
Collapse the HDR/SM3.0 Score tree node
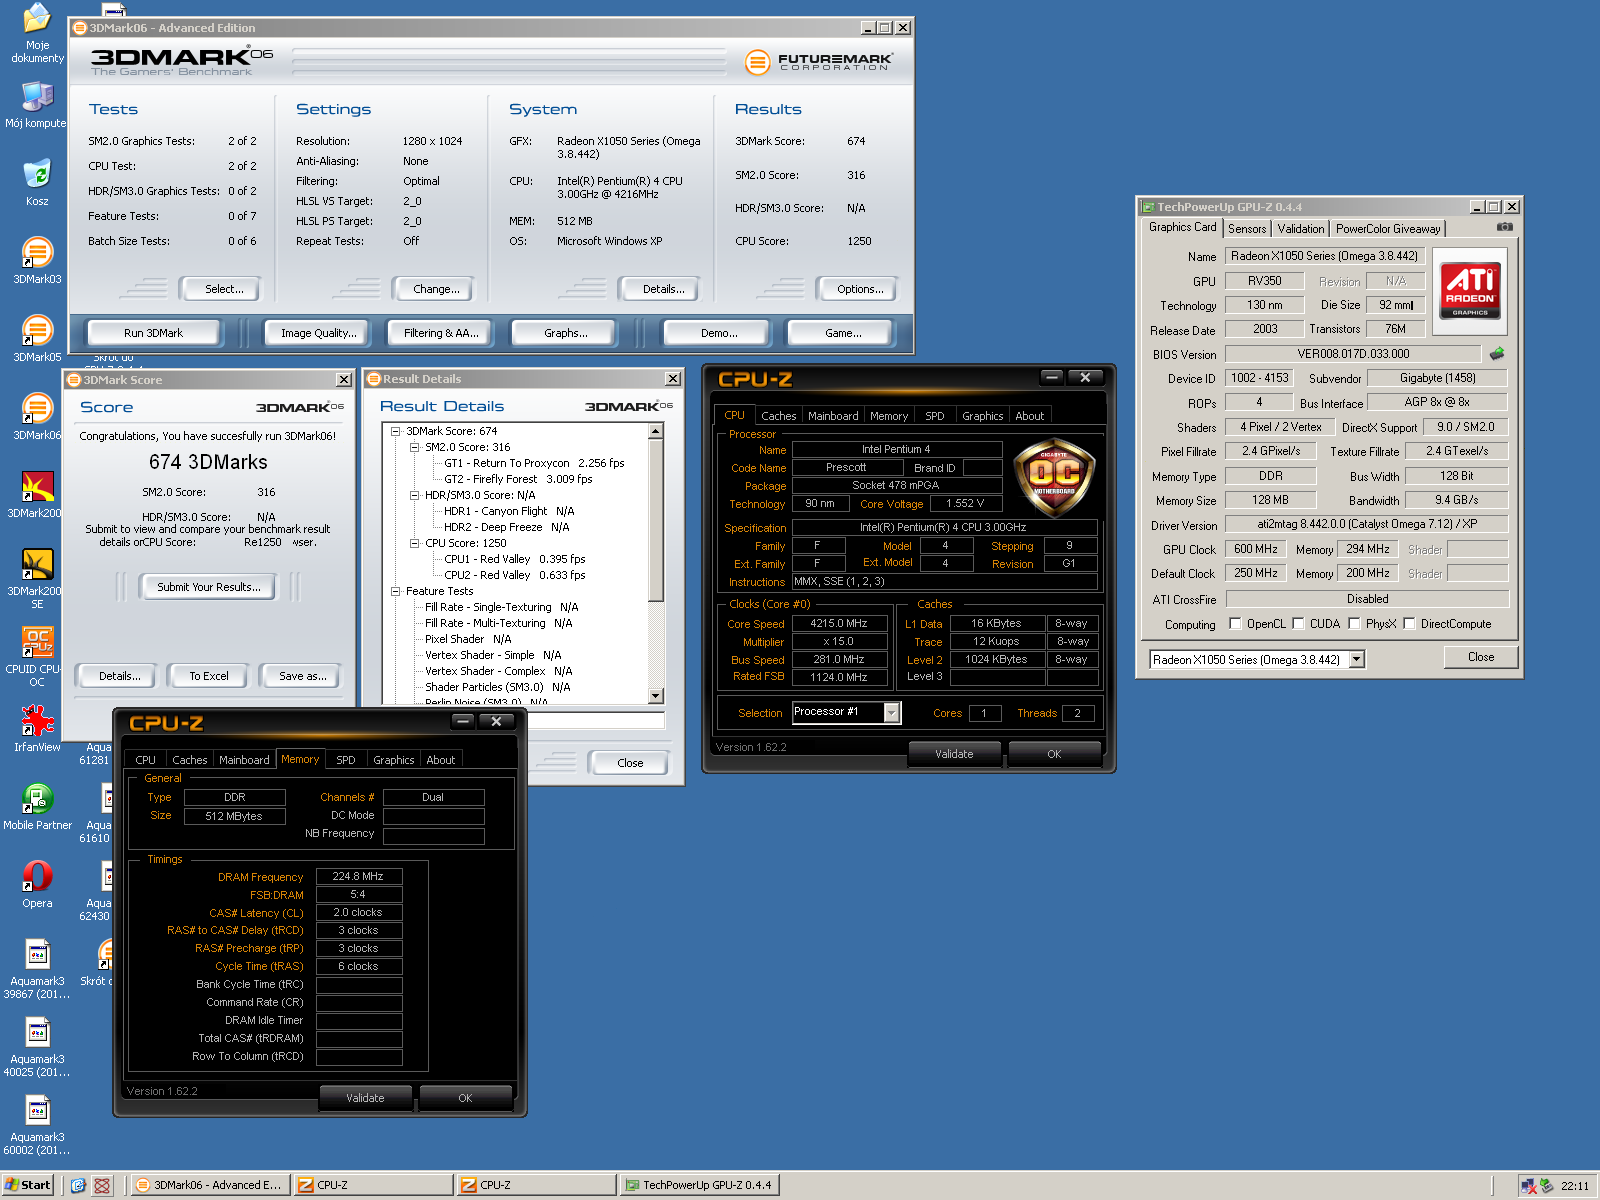(x=414, y=495)
